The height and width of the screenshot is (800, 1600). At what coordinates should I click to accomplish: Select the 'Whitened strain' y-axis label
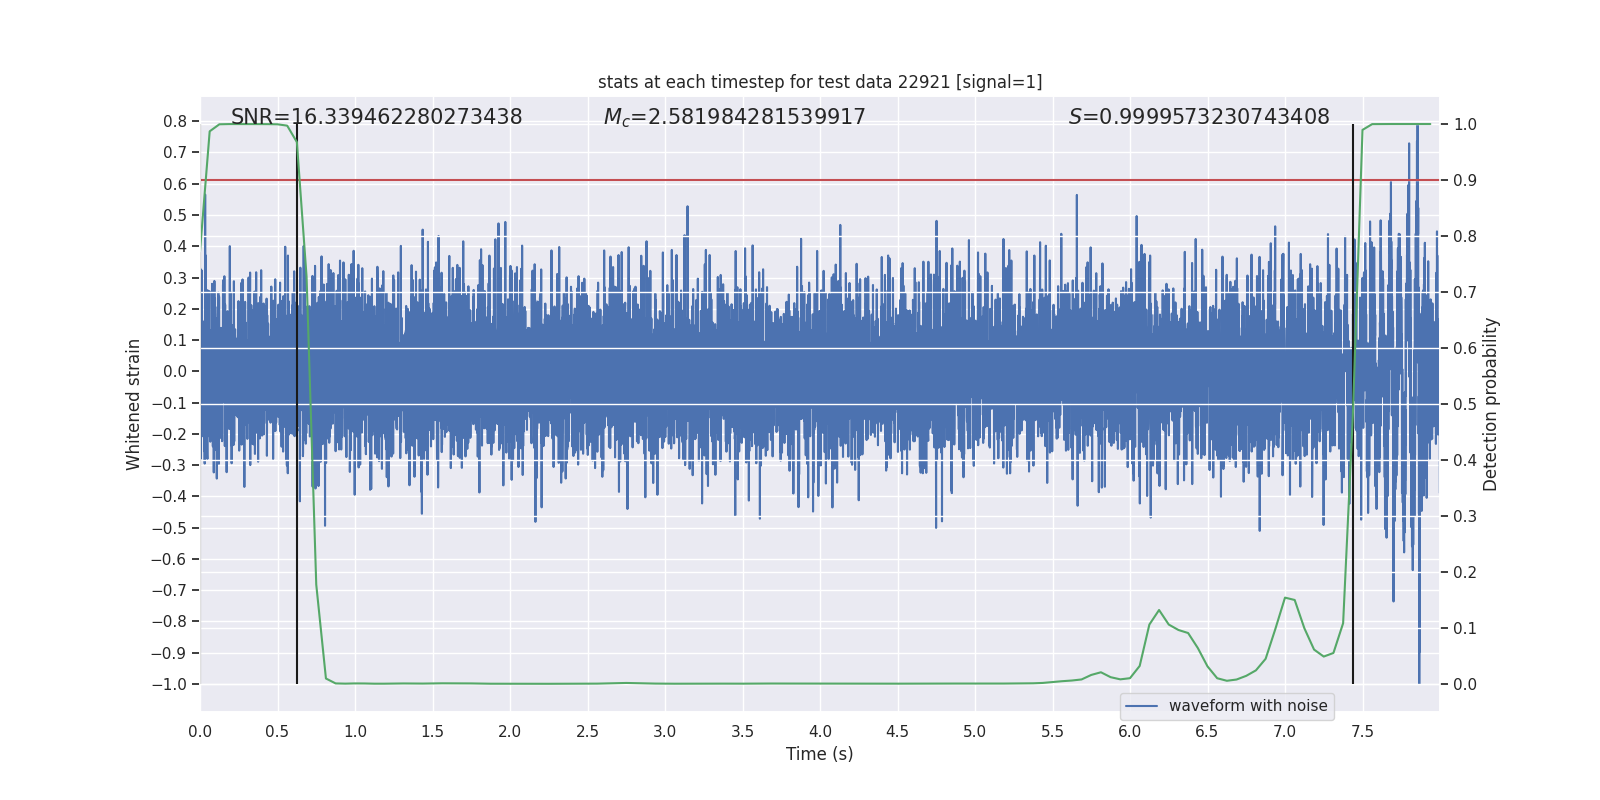tap(133, 404)
